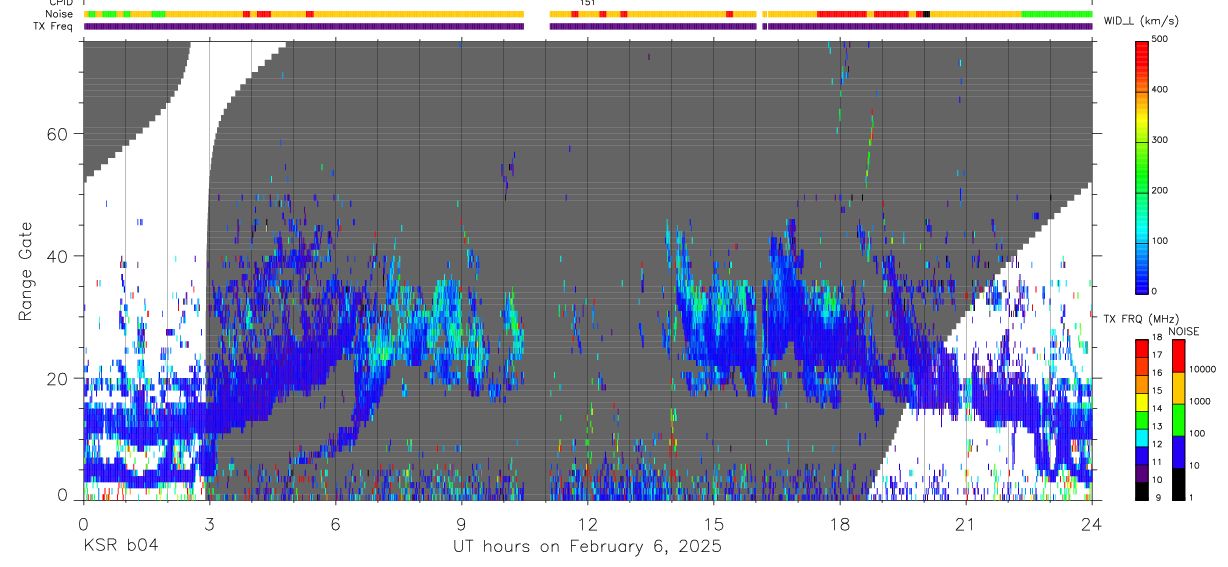Click the '1000' label on the NOISE scale
Image resolution: width=1228 pixels, height=567 pixels.
coord(1201,401)
